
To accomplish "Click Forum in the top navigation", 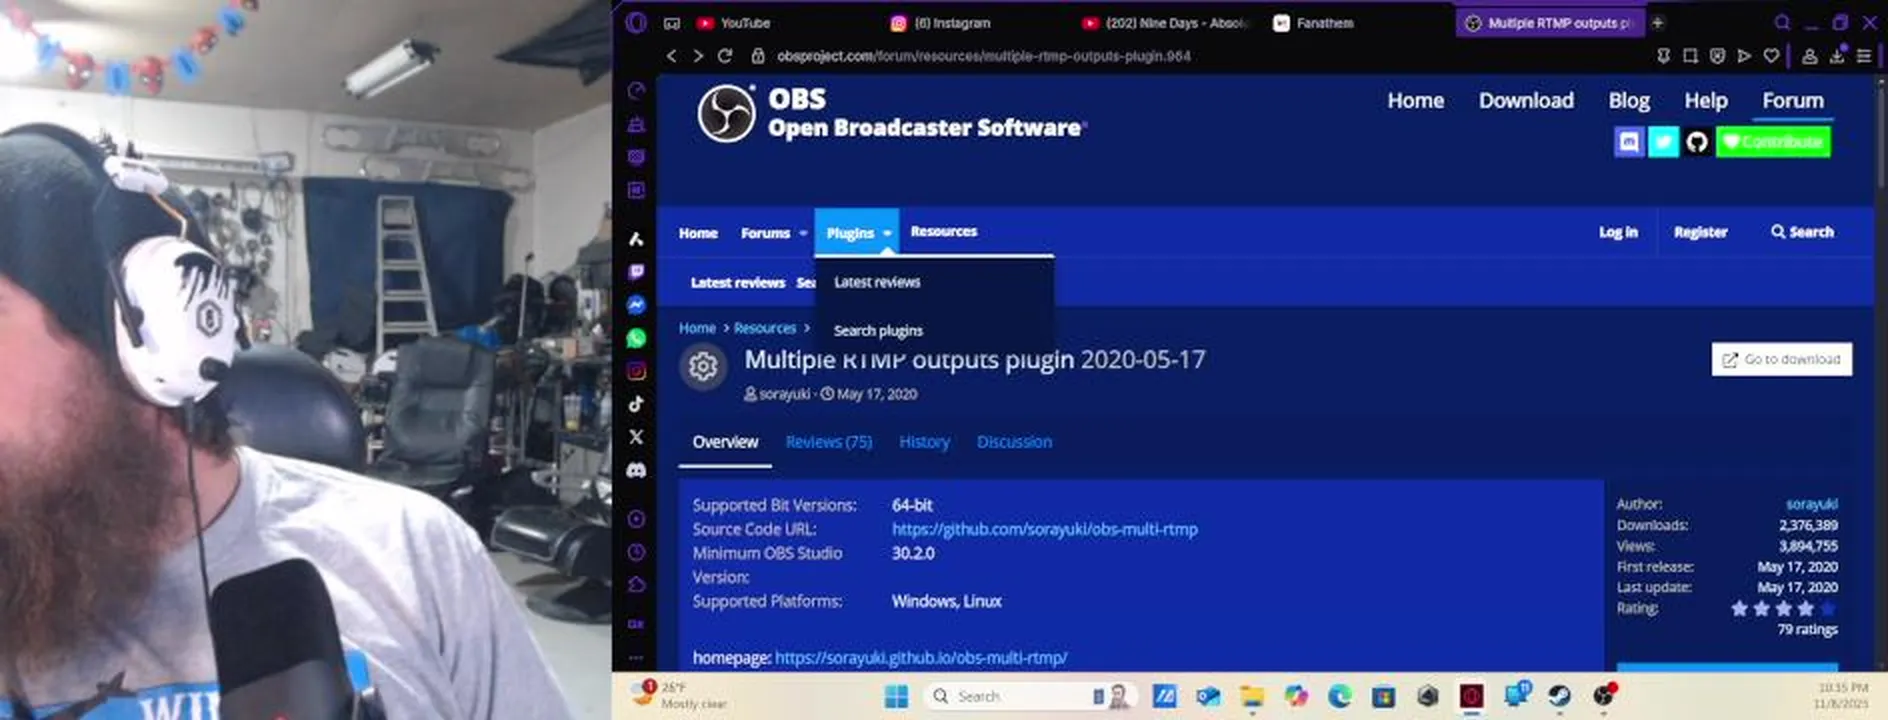I will [1793, 101].
